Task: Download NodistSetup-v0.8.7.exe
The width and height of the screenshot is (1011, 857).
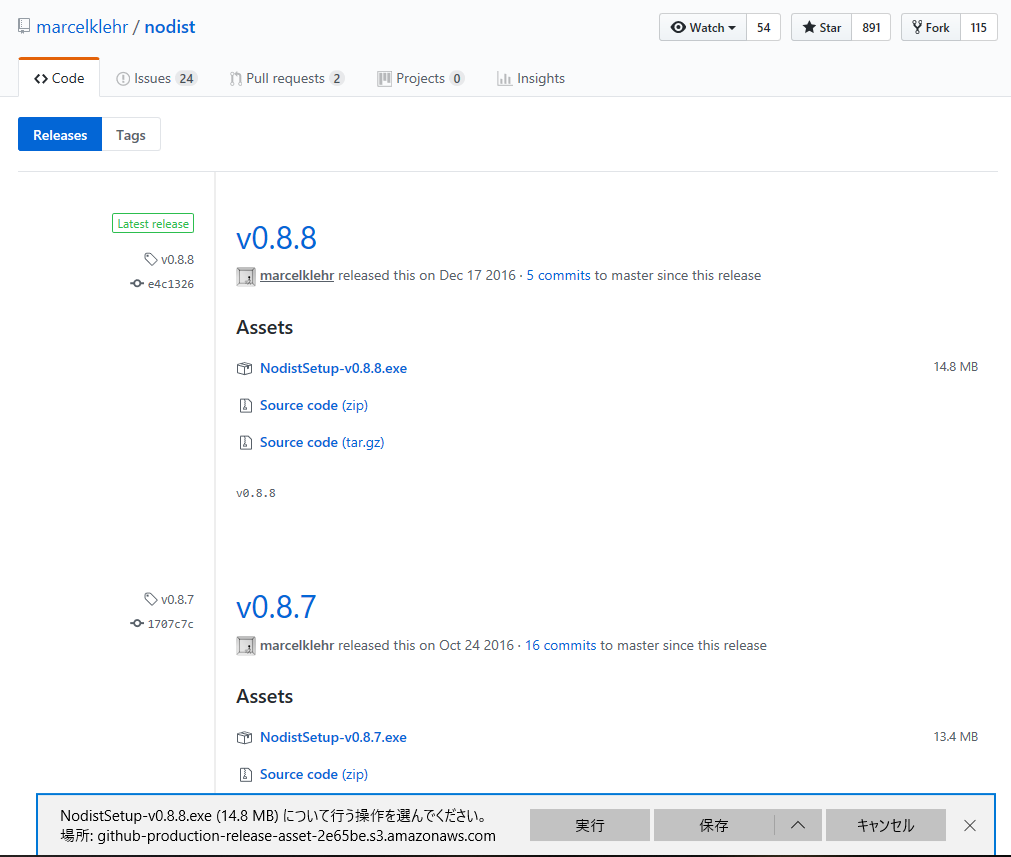Action: (x=333, y=737)
